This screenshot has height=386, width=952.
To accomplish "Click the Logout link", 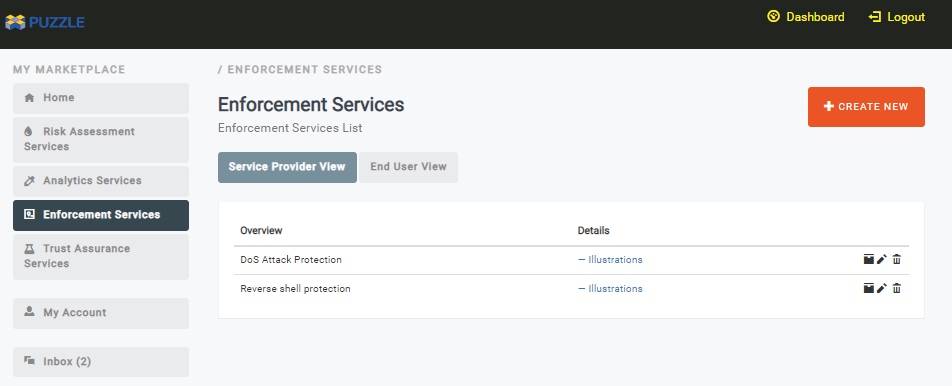I will click(897, 17).
